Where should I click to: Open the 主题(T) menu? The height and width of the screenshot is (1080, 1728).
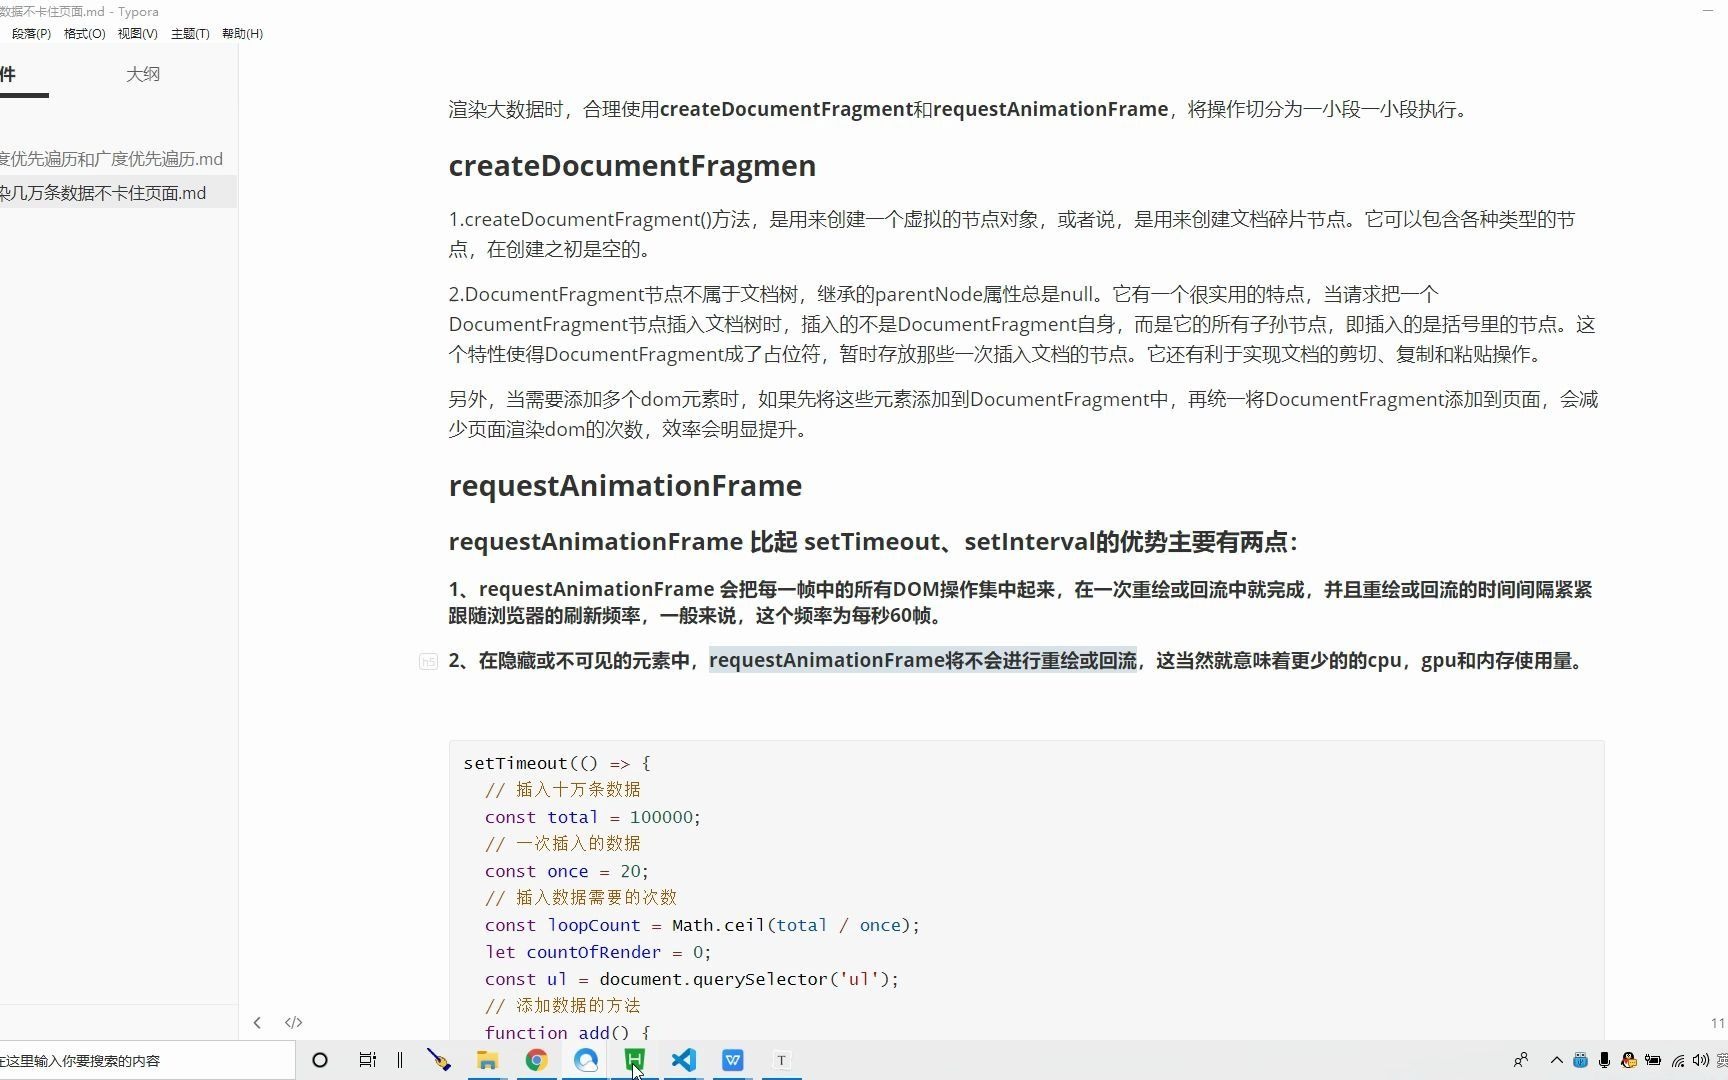[190, 34]
